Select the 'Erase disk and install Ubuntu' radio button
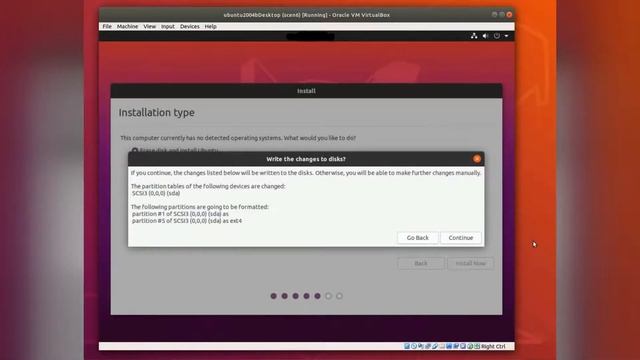Image resolution: width=640 pixels, height=360 pixels. [135, 150]
